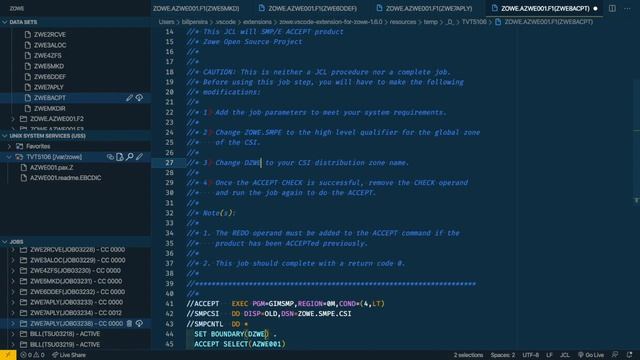Collapse the JOBS section

pos(4,242)
